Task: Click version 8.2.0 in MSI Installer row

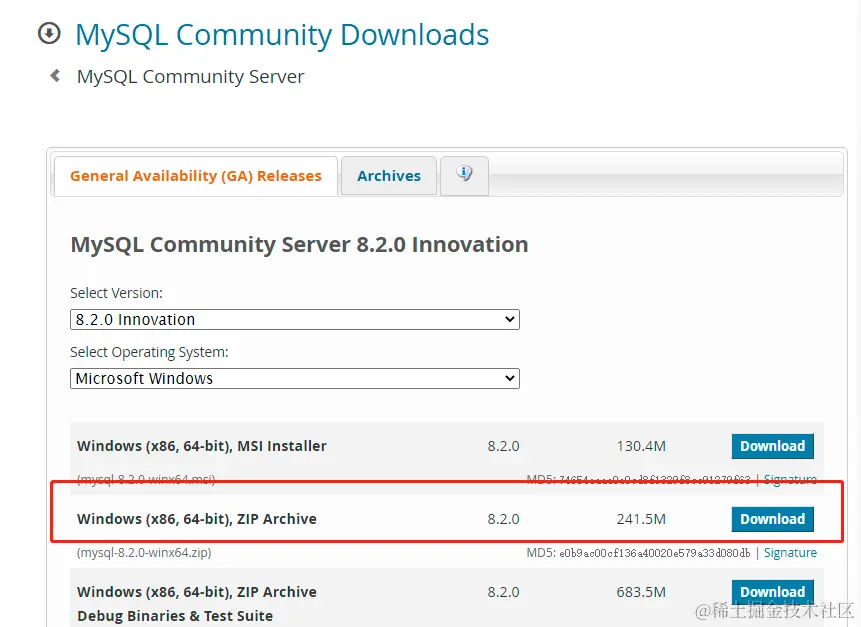Action: [503, 446]
